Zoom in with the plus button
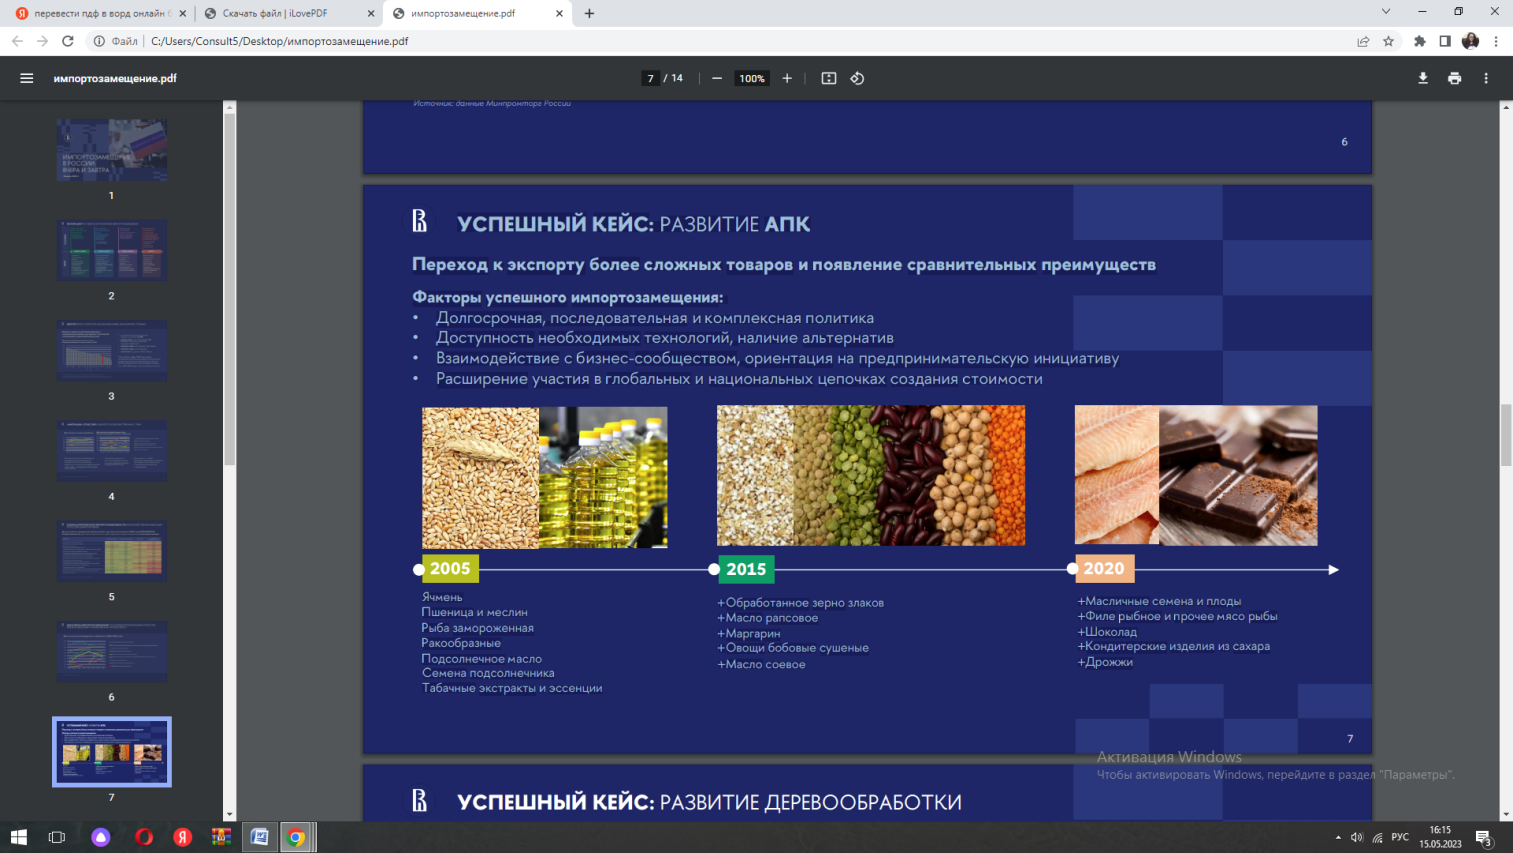This screenshot has width=1513, height=853. pos(787,78)
